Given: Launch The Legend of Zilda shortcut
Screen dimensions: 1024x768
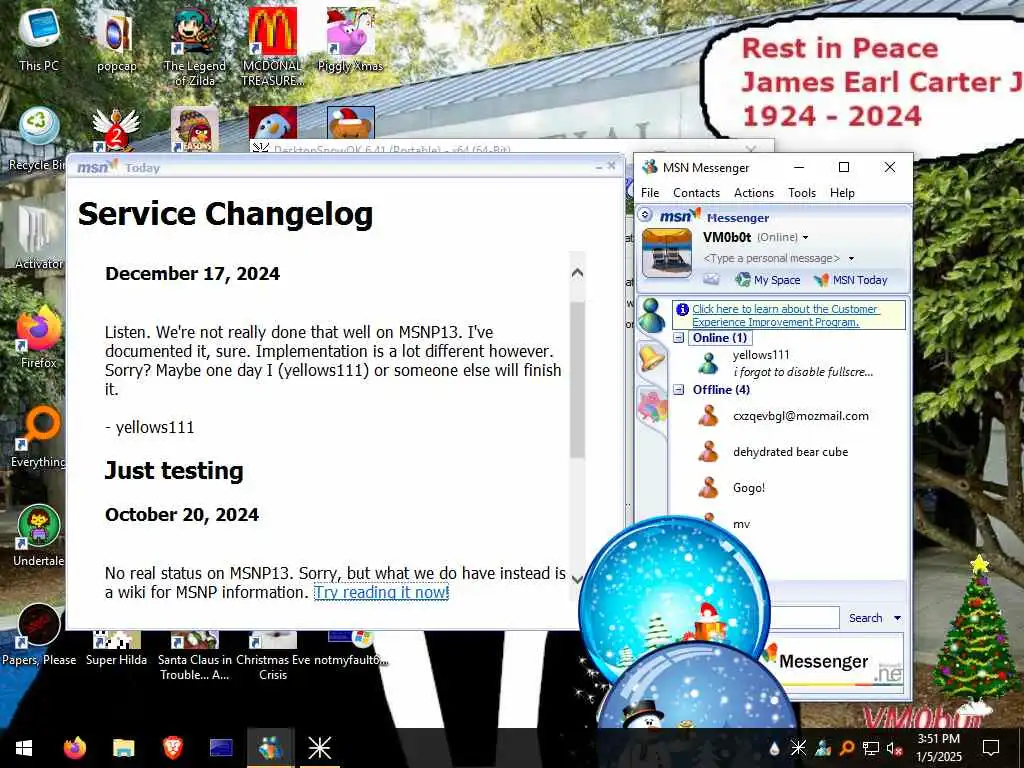Looking at the screenshot, I should coord(195,46).
